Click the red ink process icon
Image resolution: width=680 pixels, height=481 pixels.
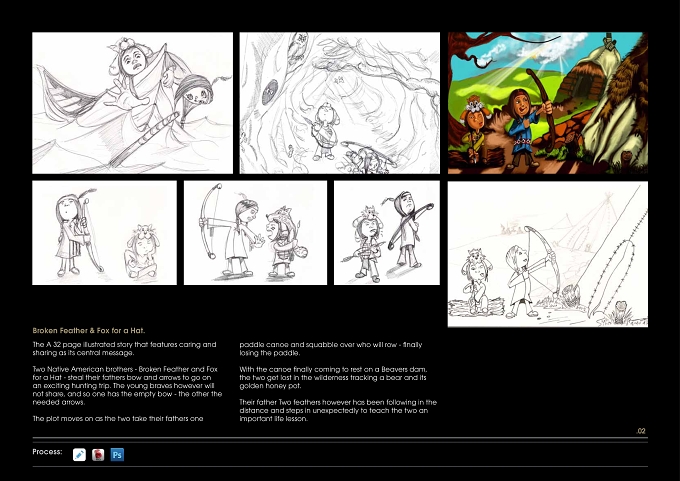click(98, 455)
